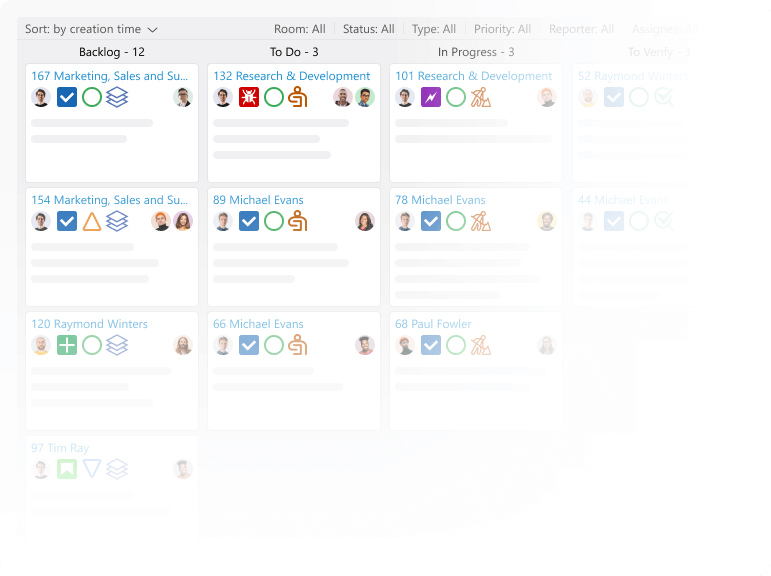Open the Reporter: All filter
Screen dimensions: 771x576
(x=581, y=29)
